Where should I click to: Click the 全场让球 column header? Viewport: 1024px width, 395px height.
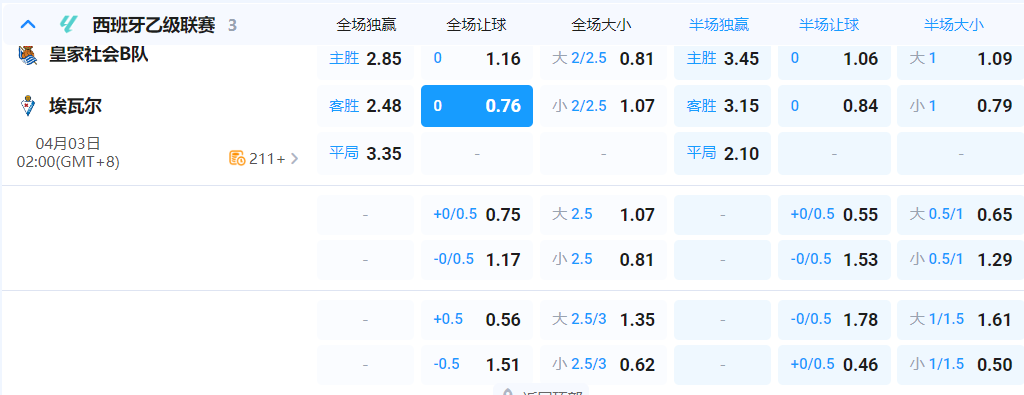click(x=477, y=25)
